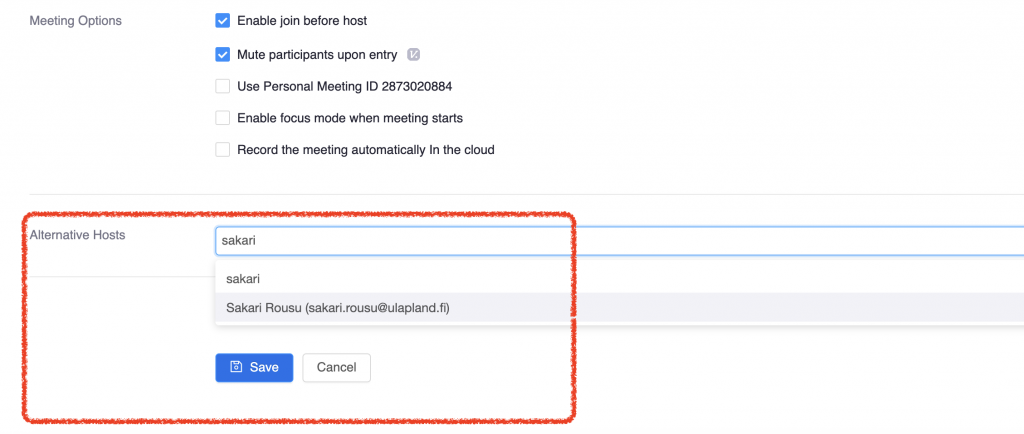Image resolution: width=1024 pixels, height=434 pixels.
Task: Click the Meeting Options section label
Action: point(76,21)
